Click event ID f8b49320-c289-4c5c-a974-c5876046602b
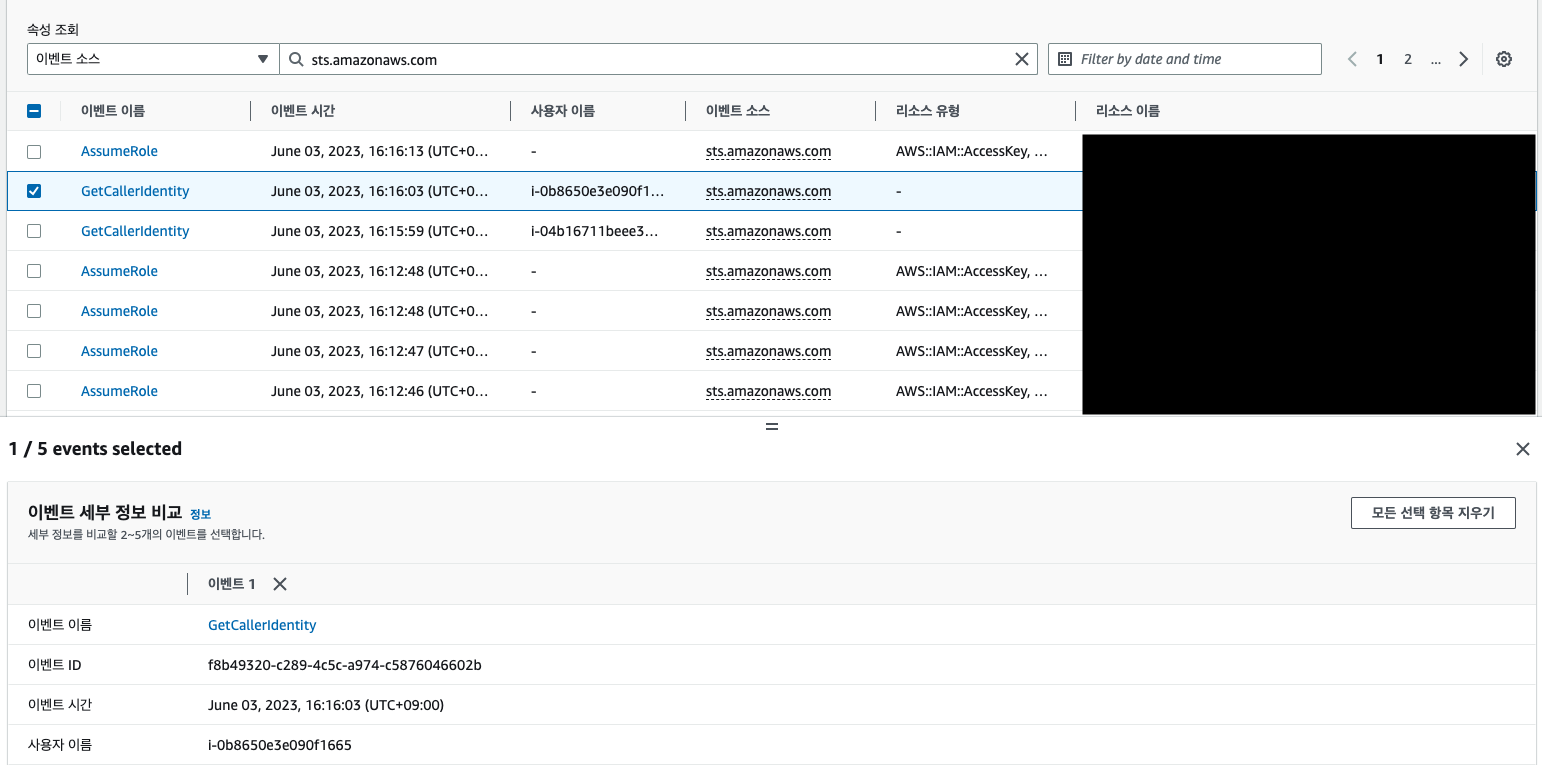1542x765 pixels. 345,665
